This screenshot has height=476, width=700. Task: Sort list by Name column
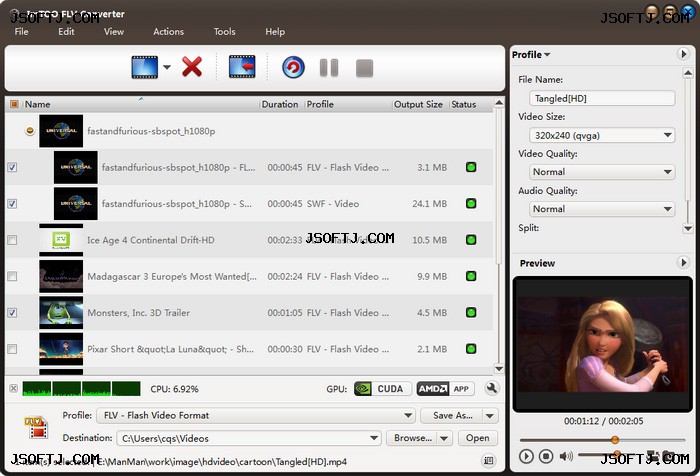click(x=141, y=104)
